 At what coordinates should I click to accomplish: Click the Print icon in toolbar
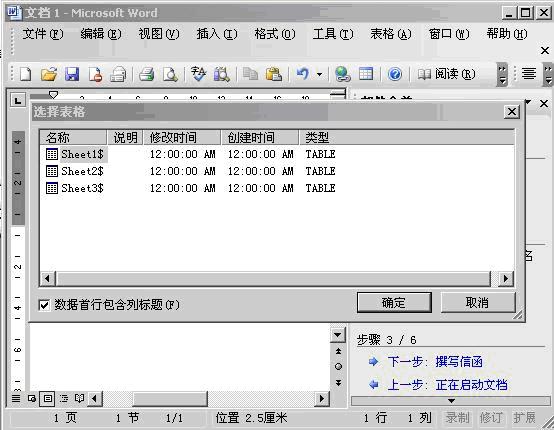click(x=146, y=74)
